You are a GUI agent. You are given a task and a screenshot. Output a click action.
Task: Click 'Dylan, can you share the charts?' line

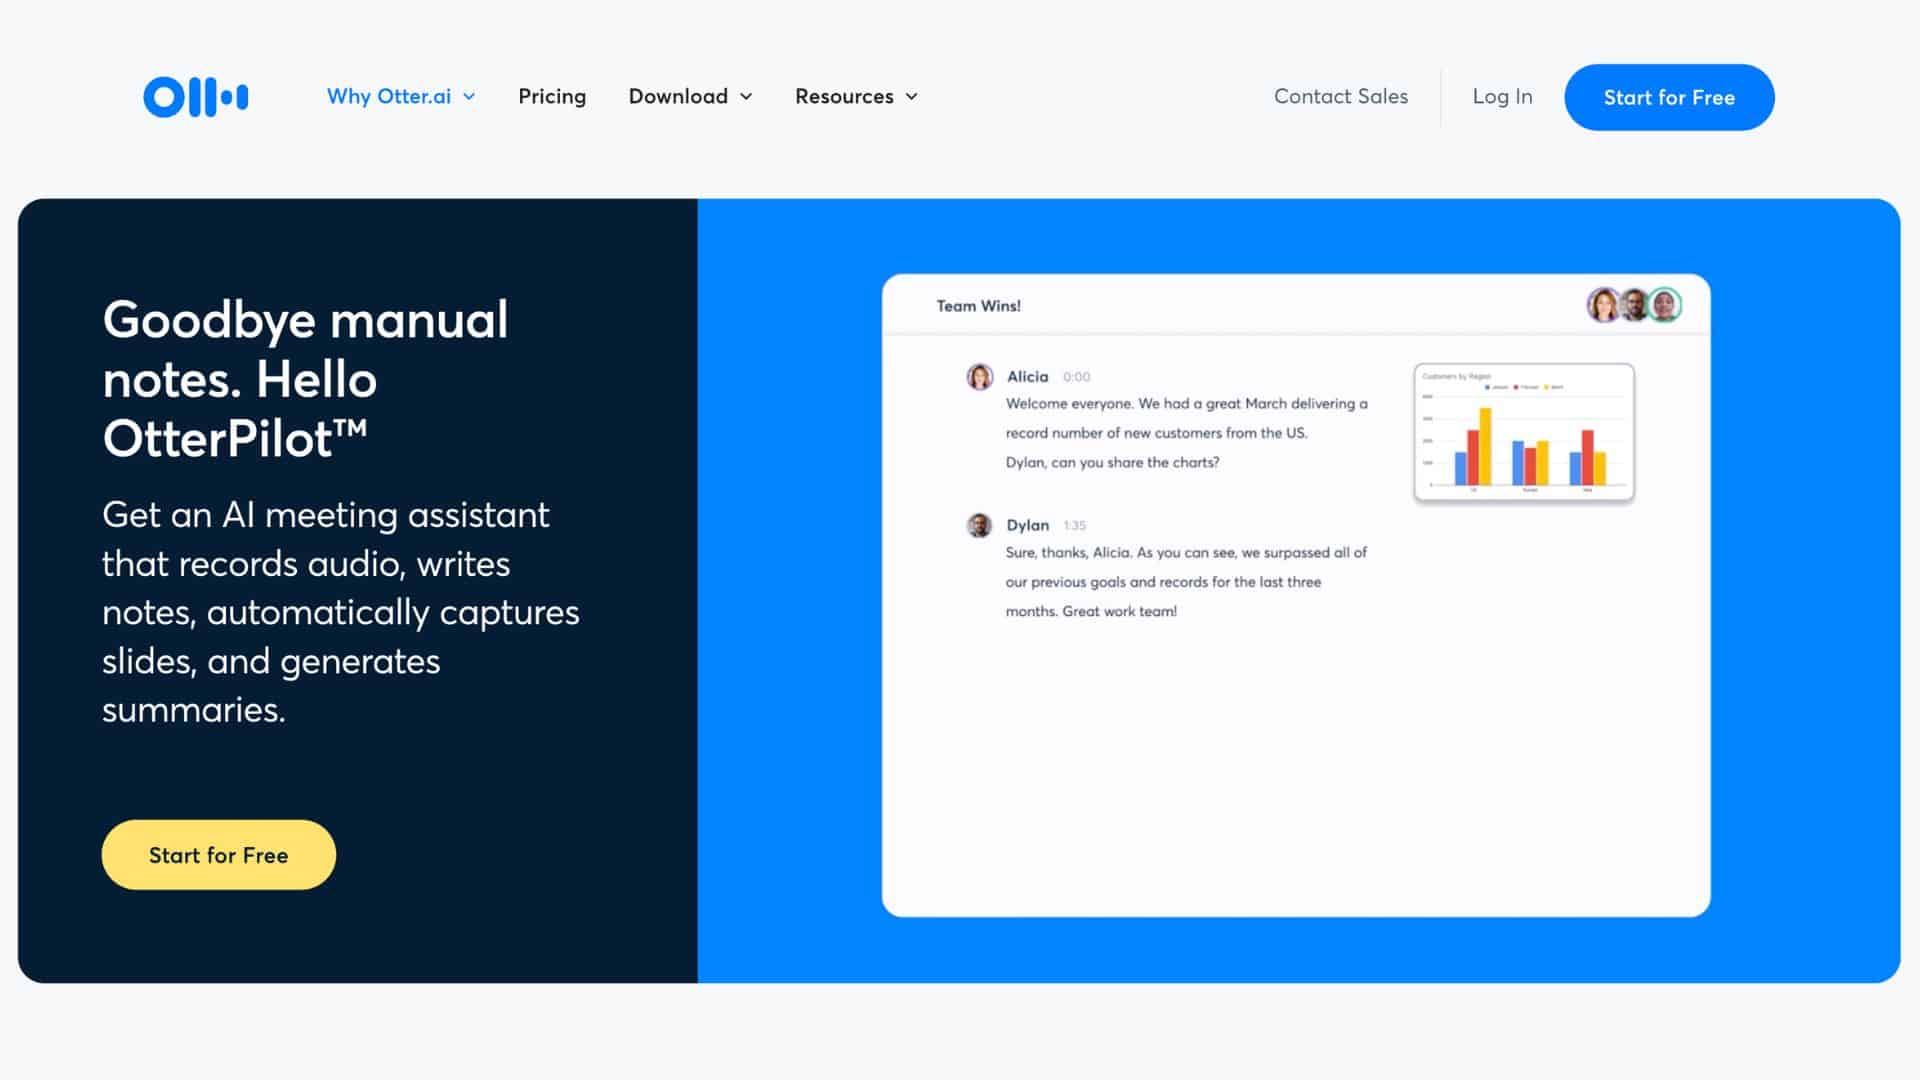1112,462
